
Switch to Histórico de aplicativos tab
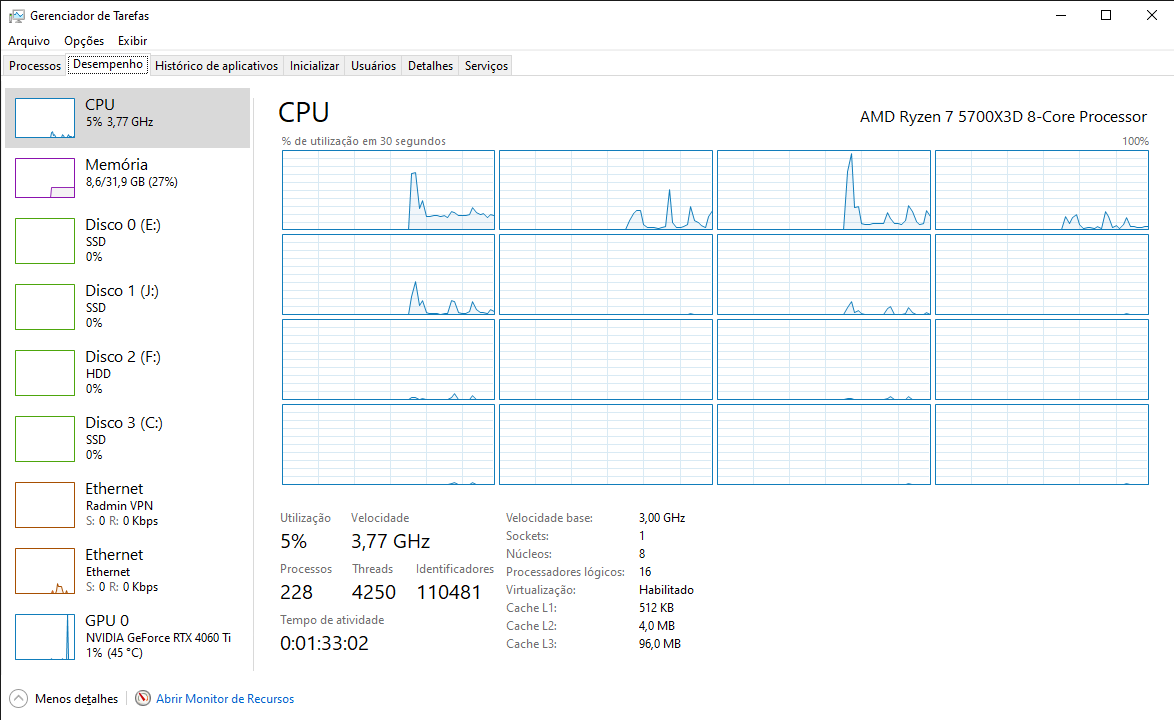[x=216, y=66]
